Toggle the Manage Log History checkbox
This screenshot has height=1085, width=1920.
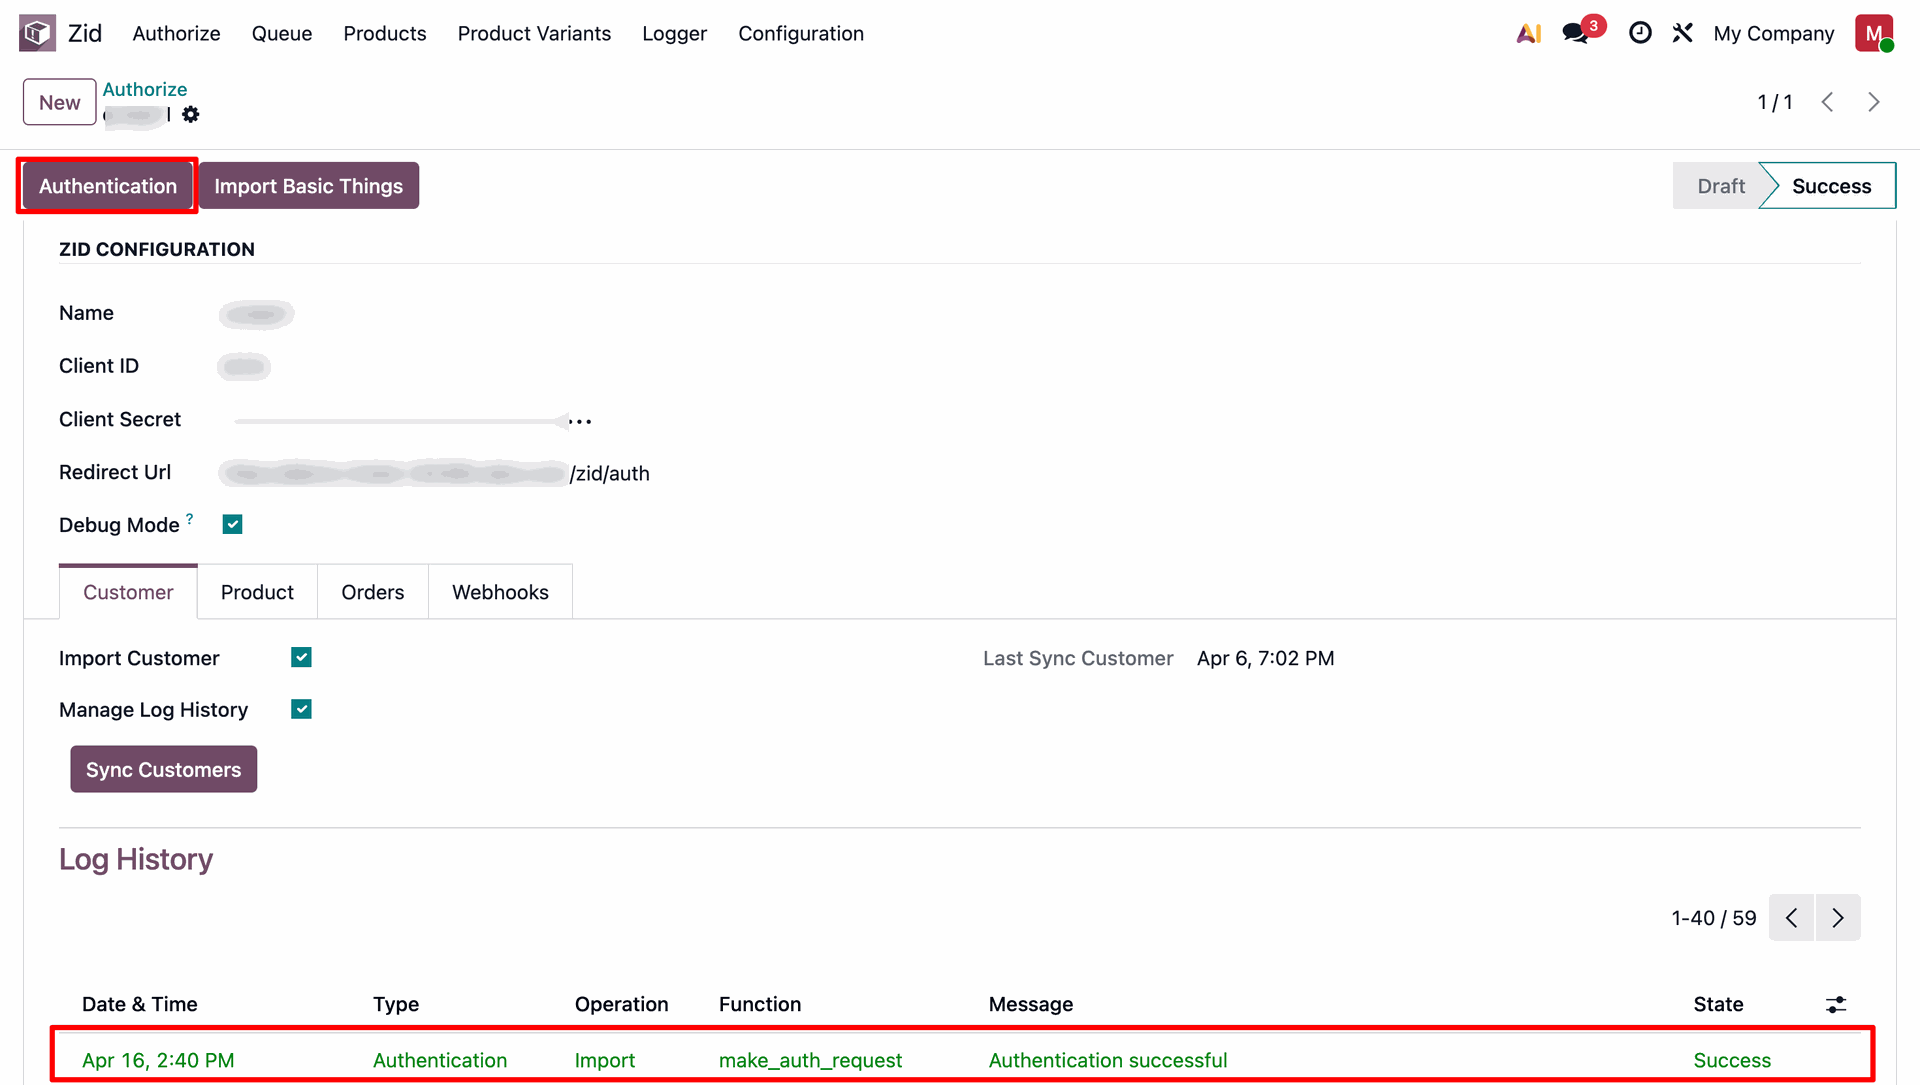click(301, 709)
